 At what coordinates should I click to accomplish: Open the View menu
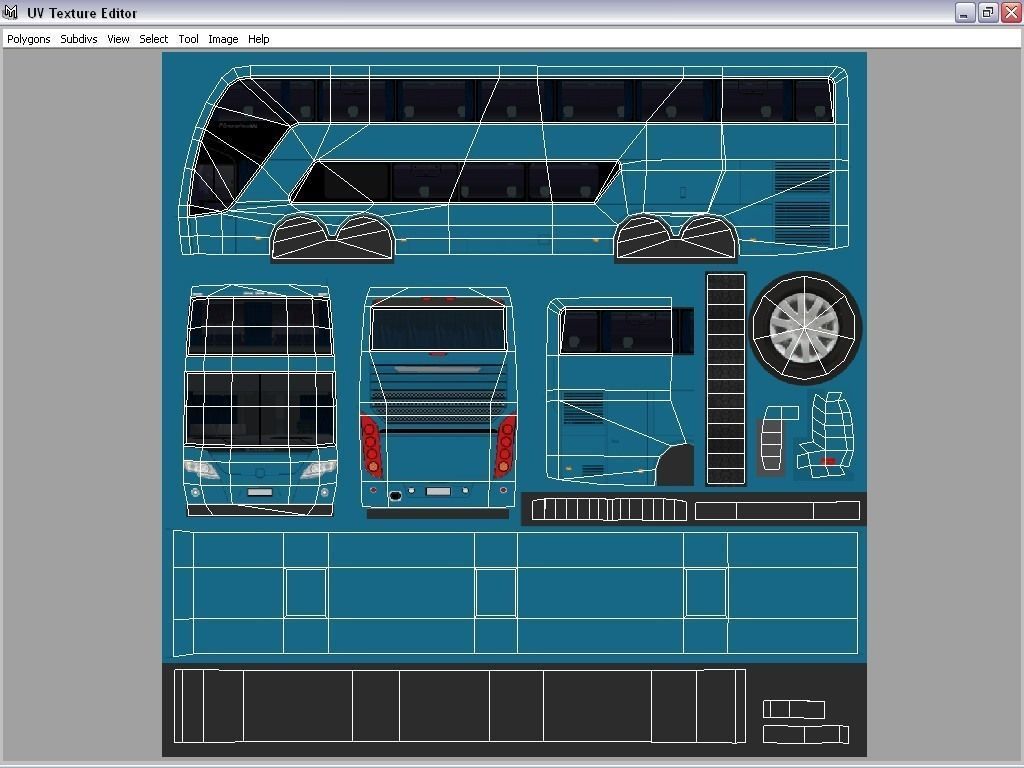coord(118,39)
